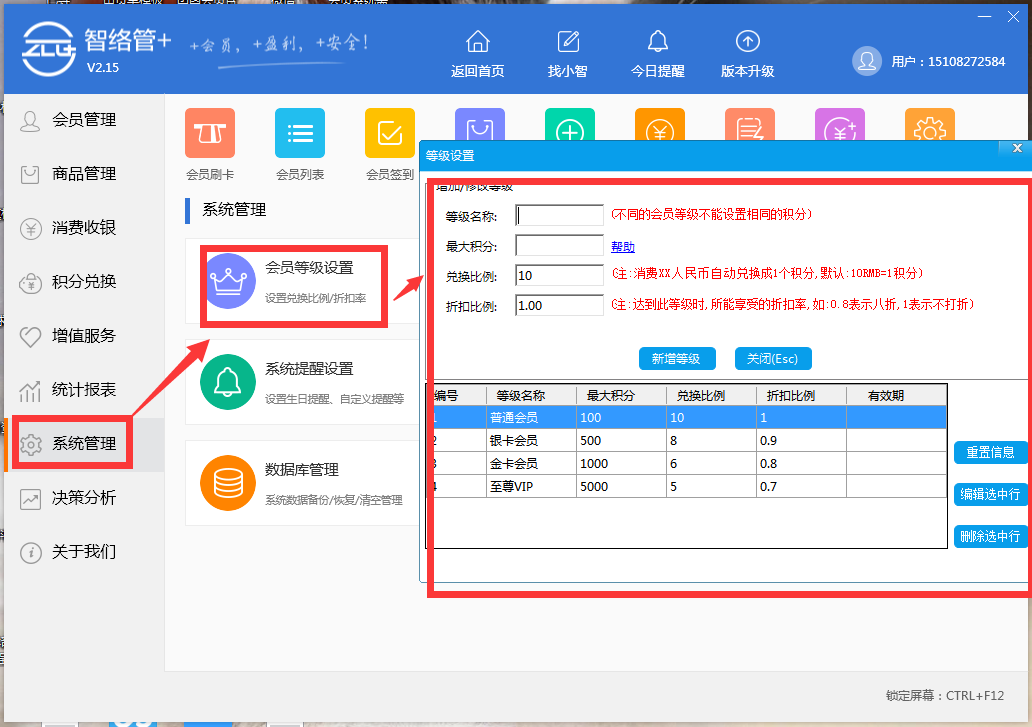Image resolution: width=1032 pixels, height=727 pixels.
Task: Open the 会员列表 member list icon
Action: [299, 132]
